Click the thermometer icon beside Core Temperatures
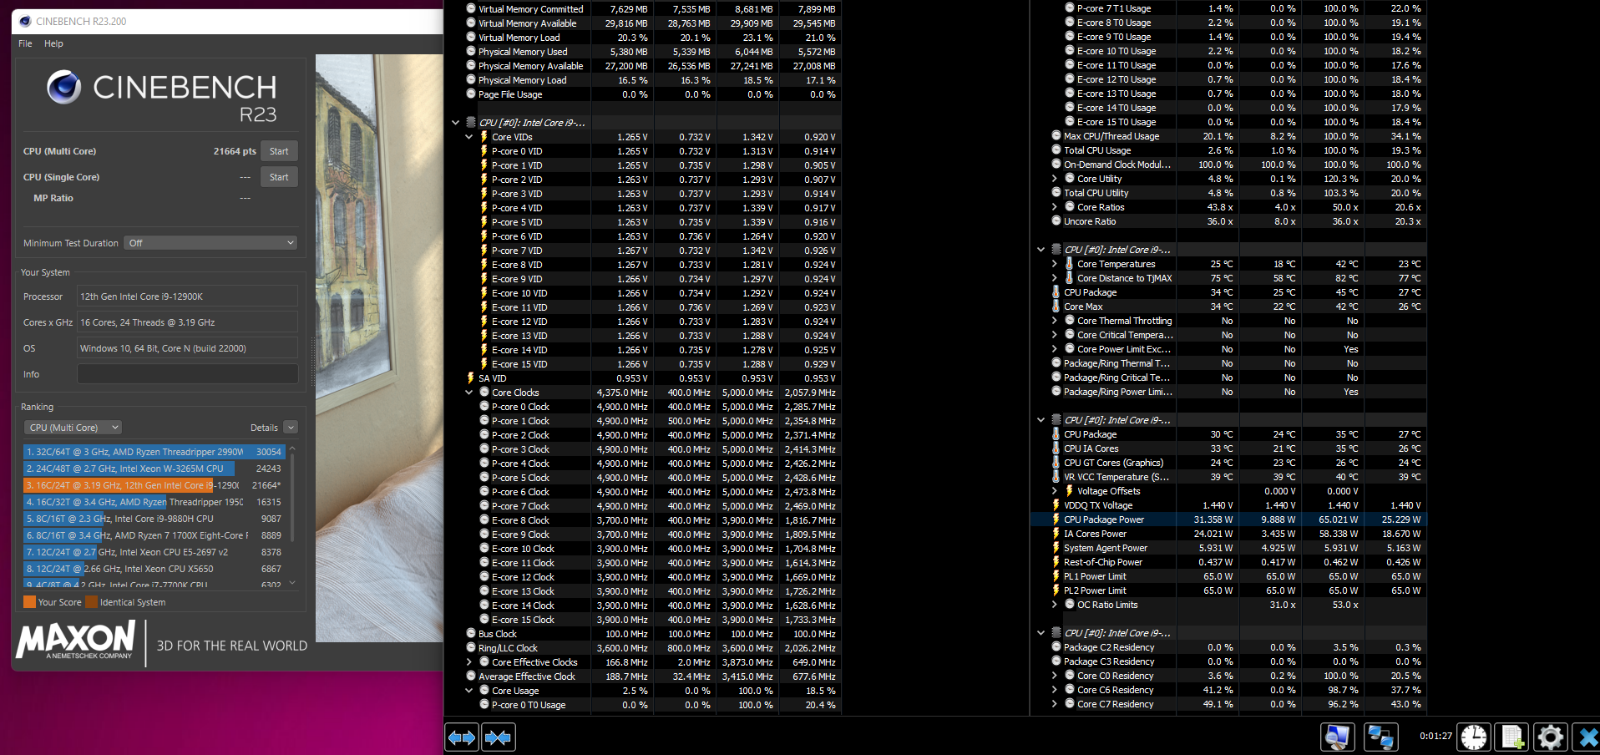Screen dimensions: 1600x755 coord(1068,264)
